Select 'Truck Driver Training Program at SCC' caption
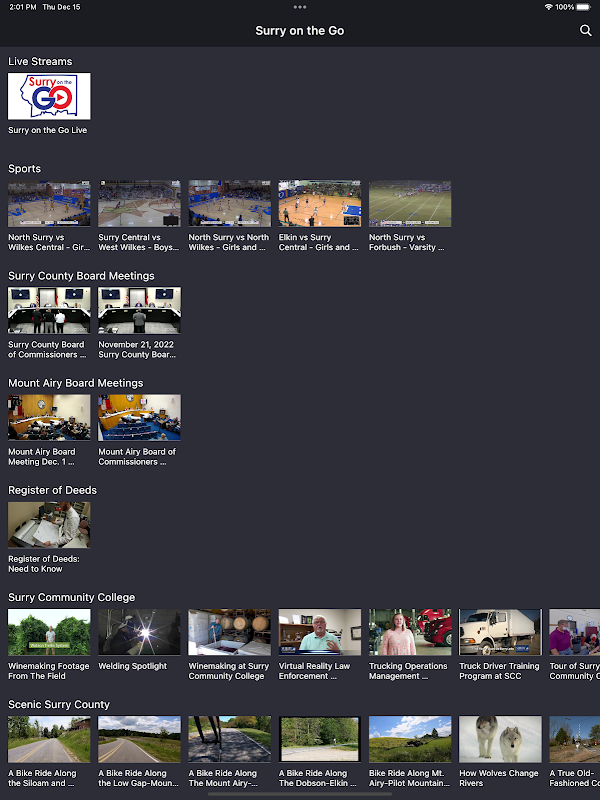The height and width of the screenshot is (800, 600). click(x=499, y=671)
